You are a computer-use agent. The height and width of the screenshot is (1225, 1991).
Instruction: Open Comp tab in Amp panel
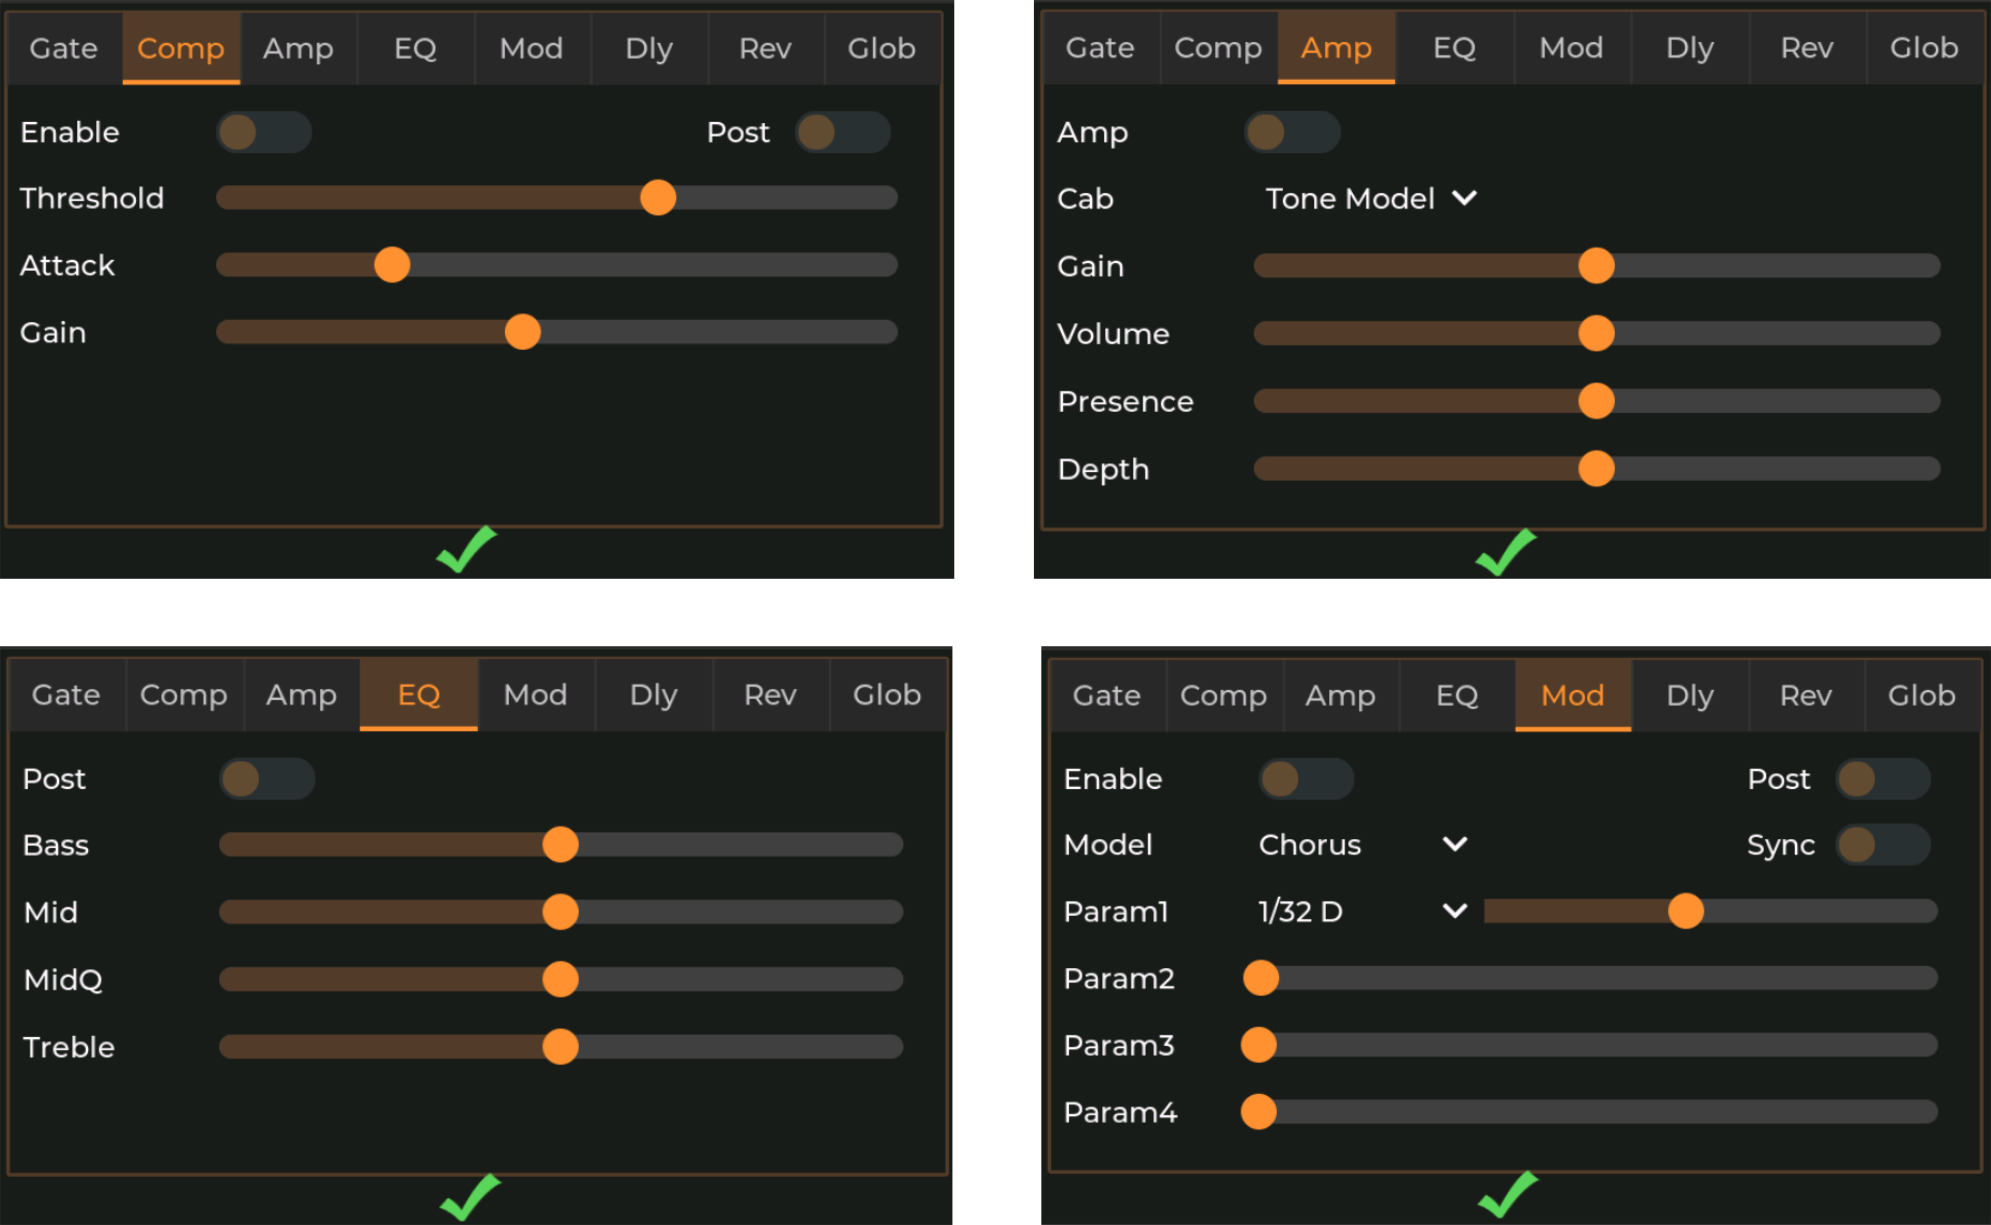pos(1218,48)
